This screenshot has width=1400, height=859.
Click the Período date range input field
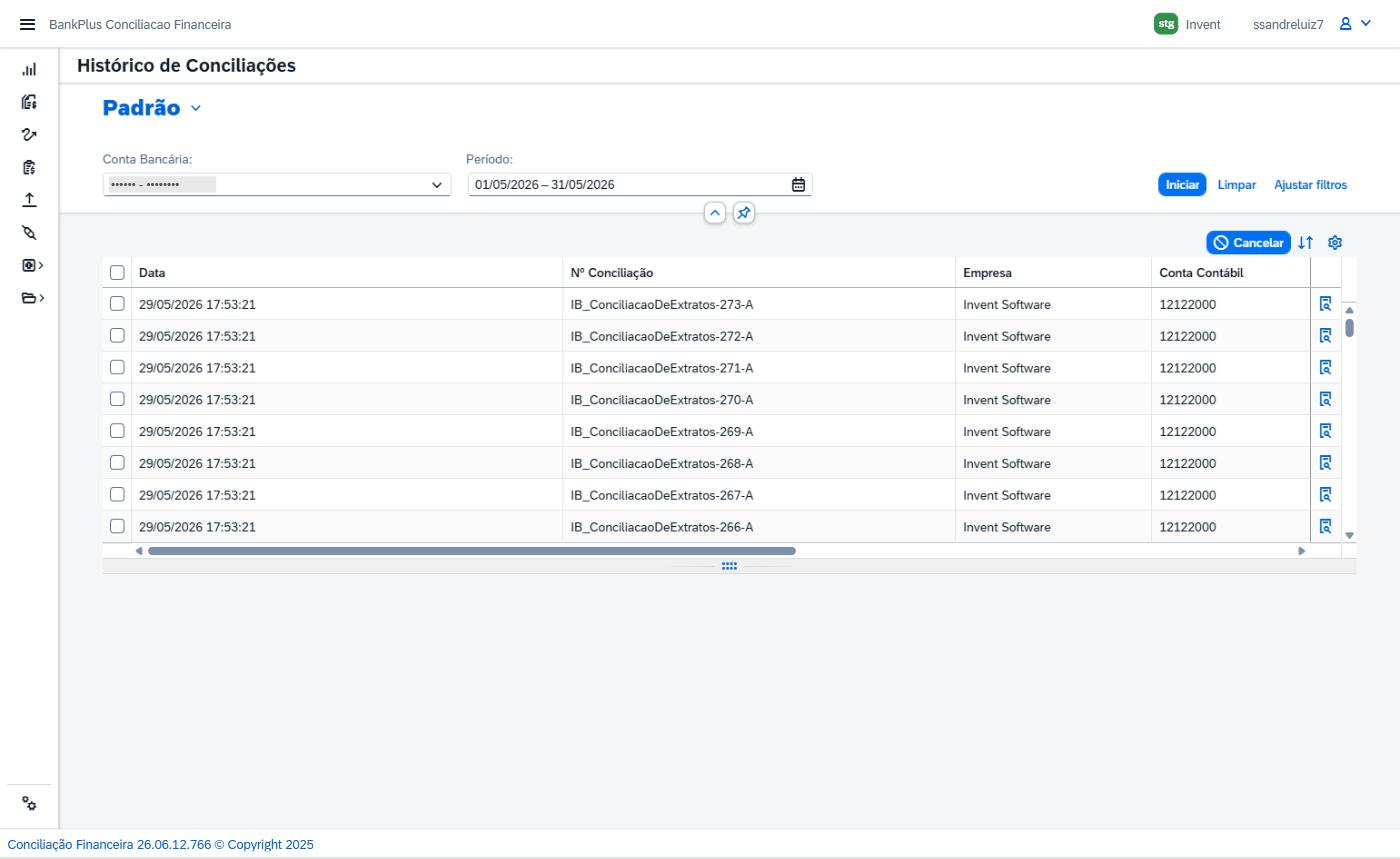(640, 185)
